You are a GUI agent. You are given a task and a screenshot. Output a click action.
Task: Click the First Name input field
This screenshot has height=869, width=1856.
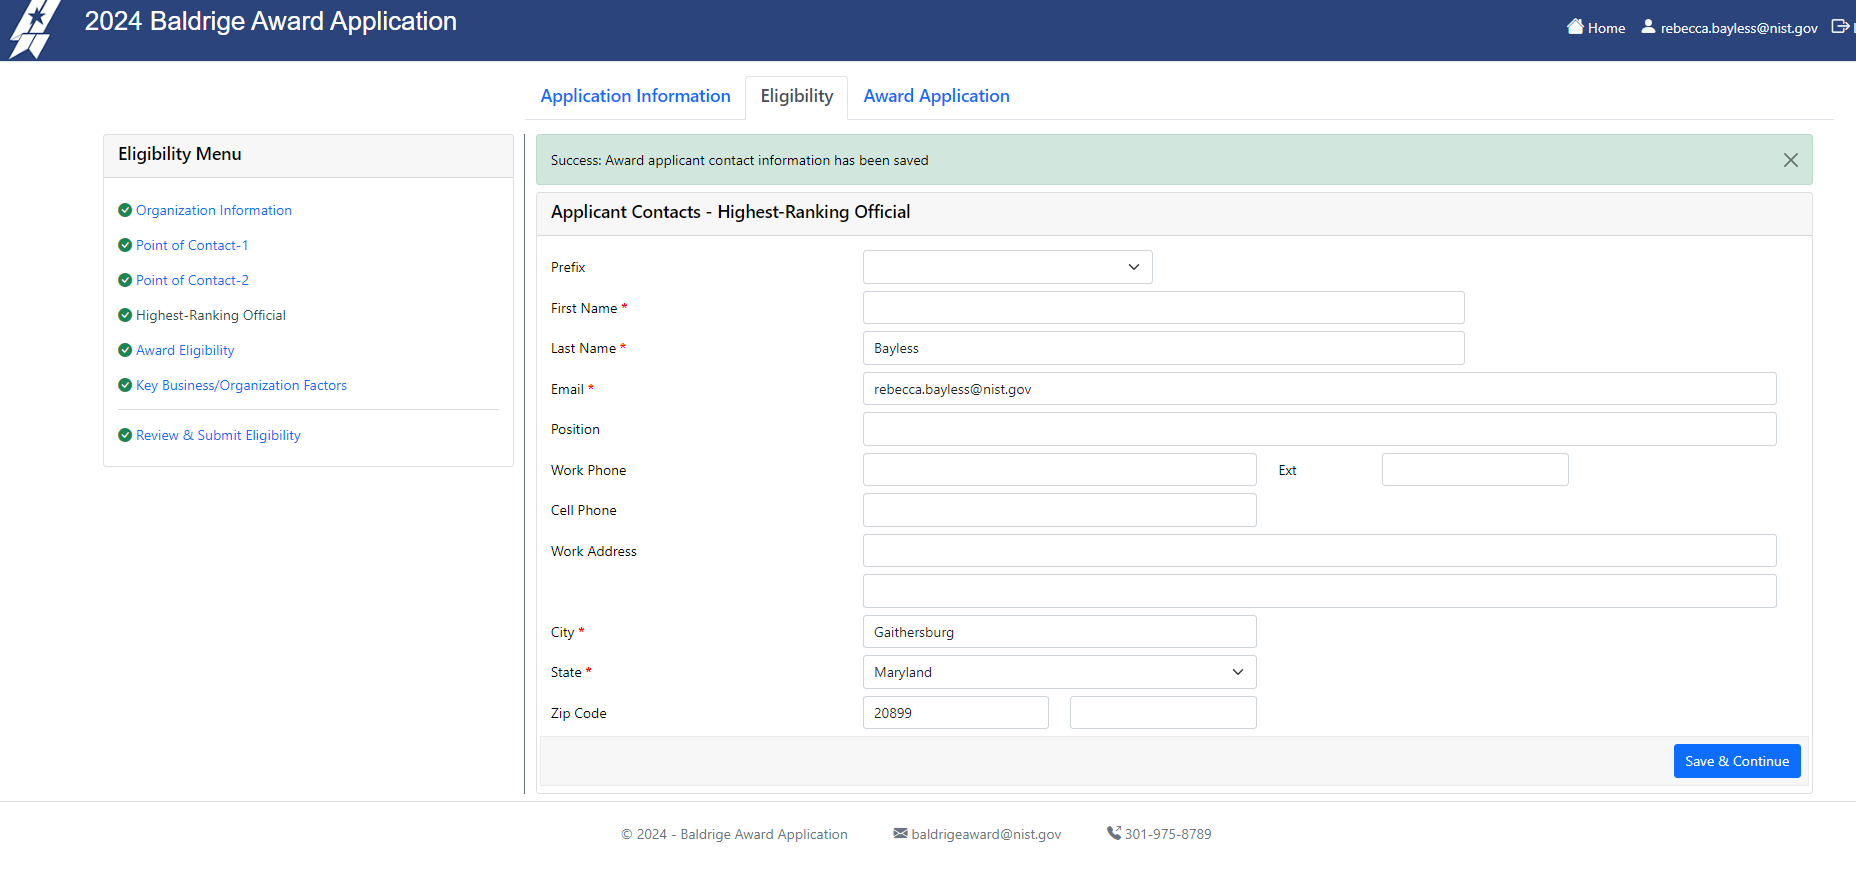1163,308
